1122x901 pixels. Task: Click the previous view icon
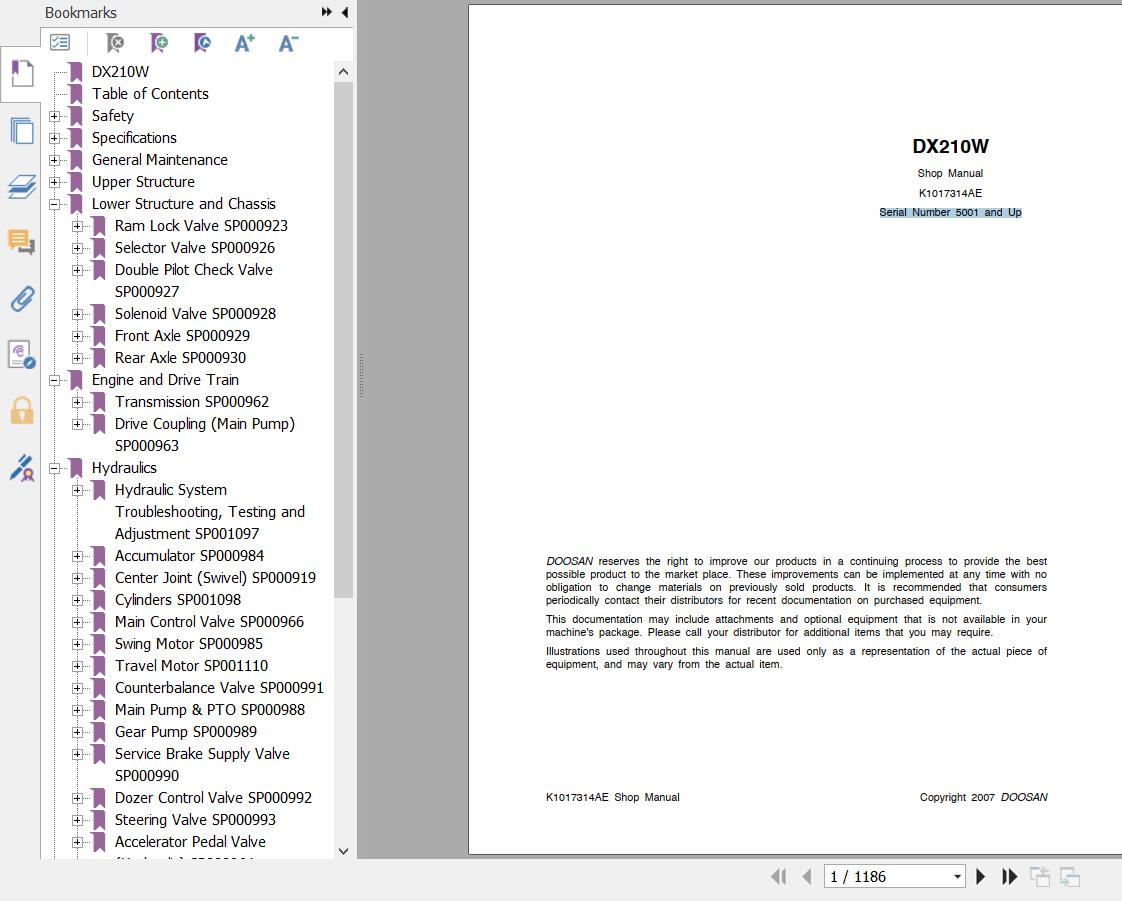(x=1040, y=877)
